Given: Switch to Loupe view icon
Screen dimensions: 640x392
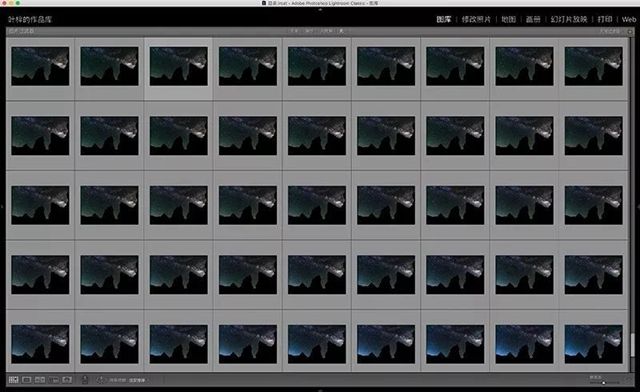Looking at the screenshot, I should point(27,380).
